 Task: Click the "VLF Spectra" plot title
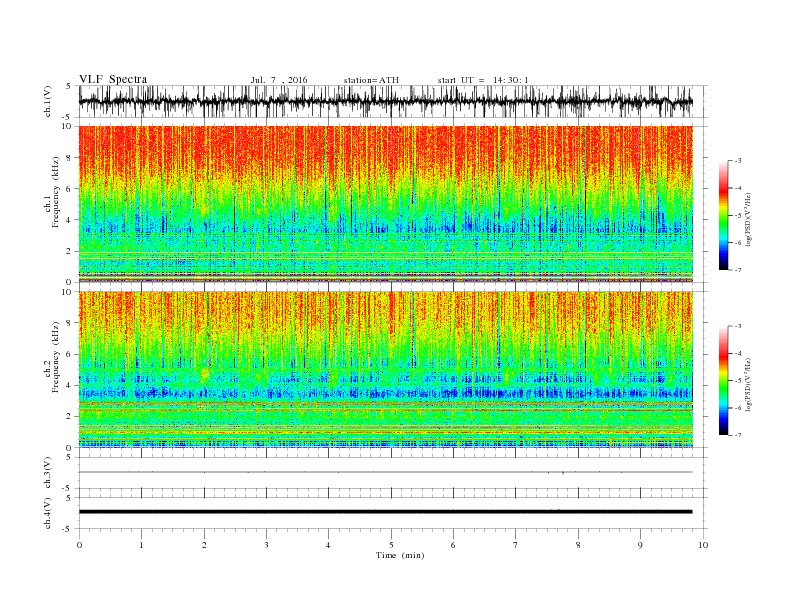click(x=113, y=79)
